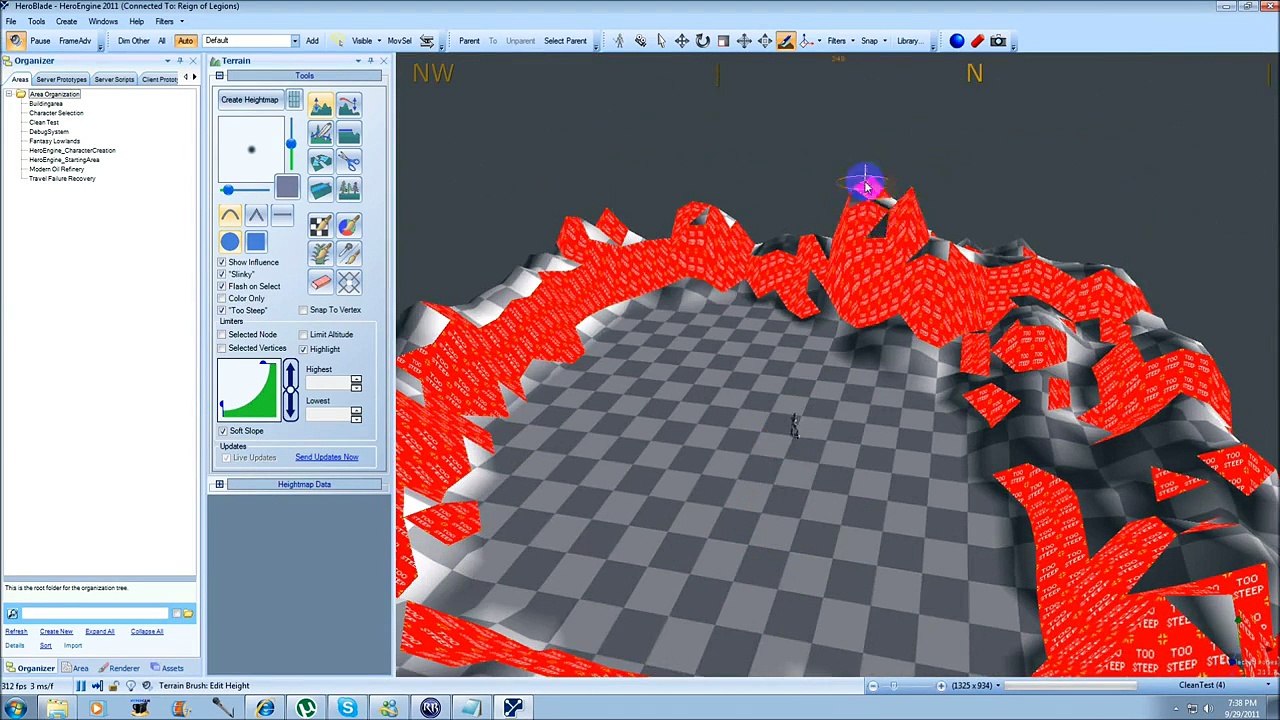Choose the round falloff brush shape
The width and height of the screenshot is (1280, 720).
[x=230, y=215]
